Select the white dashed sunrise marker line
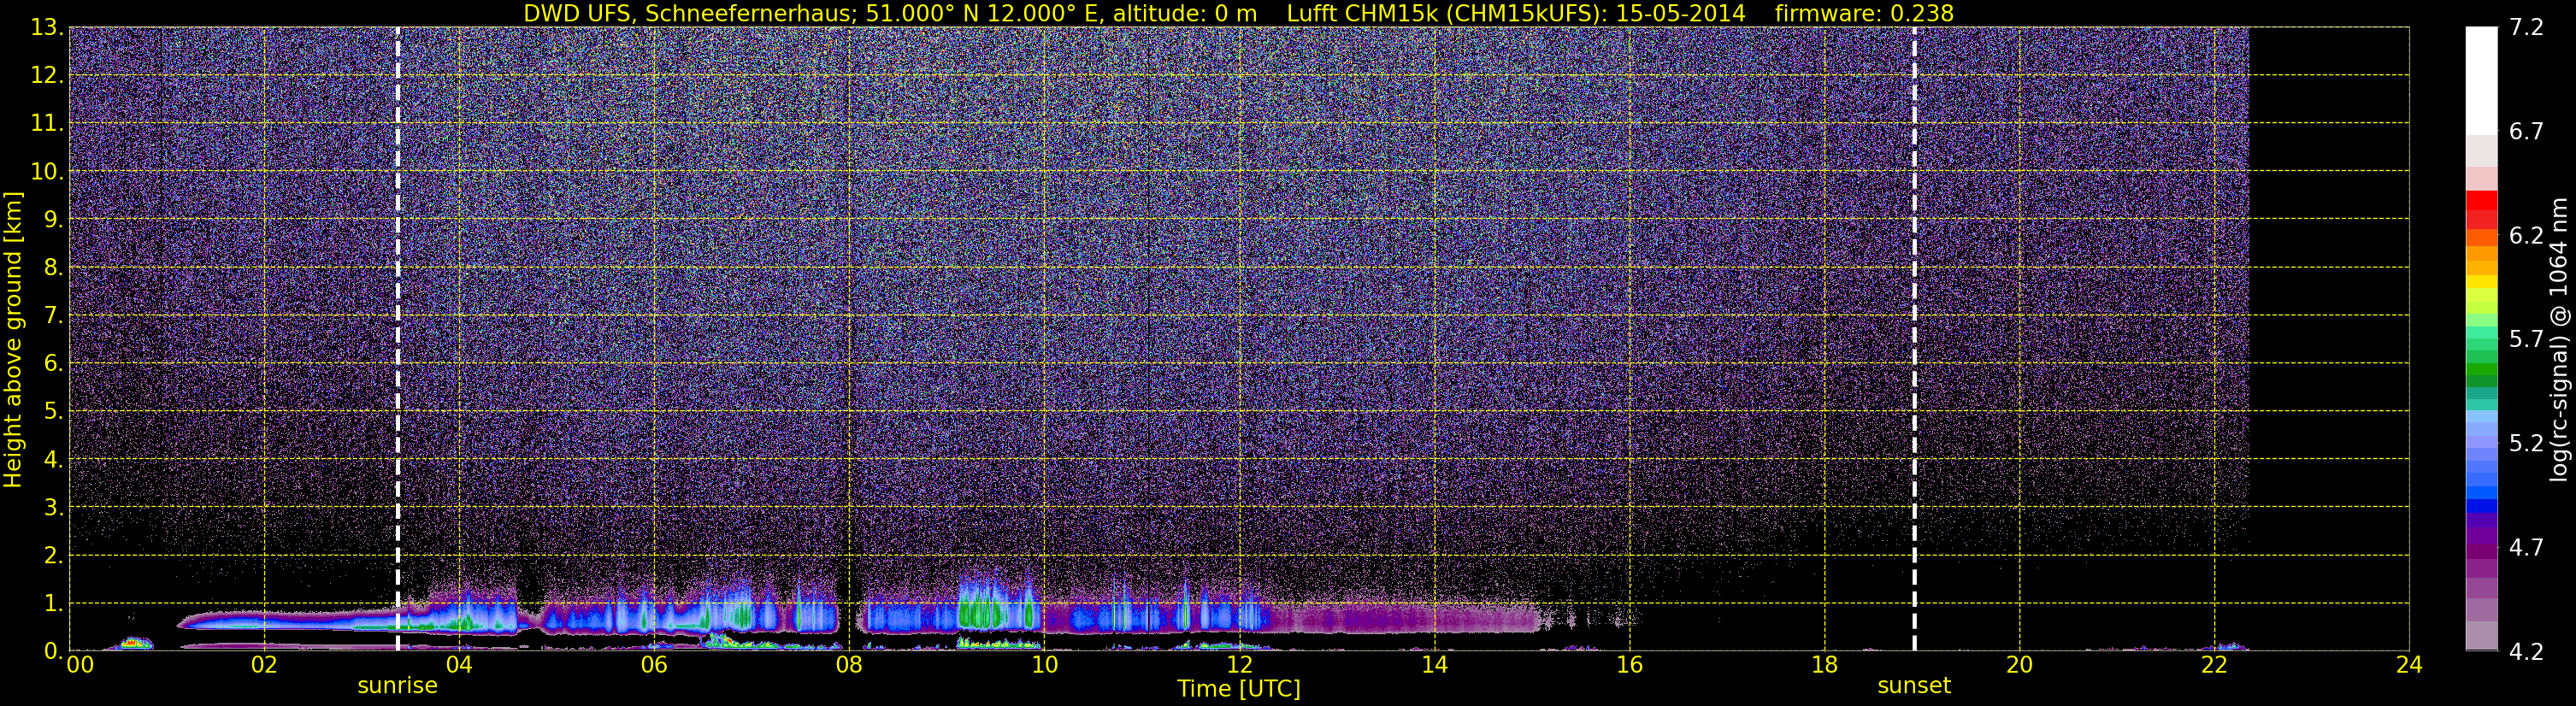2576x706 pixels. tap(398, 340)
